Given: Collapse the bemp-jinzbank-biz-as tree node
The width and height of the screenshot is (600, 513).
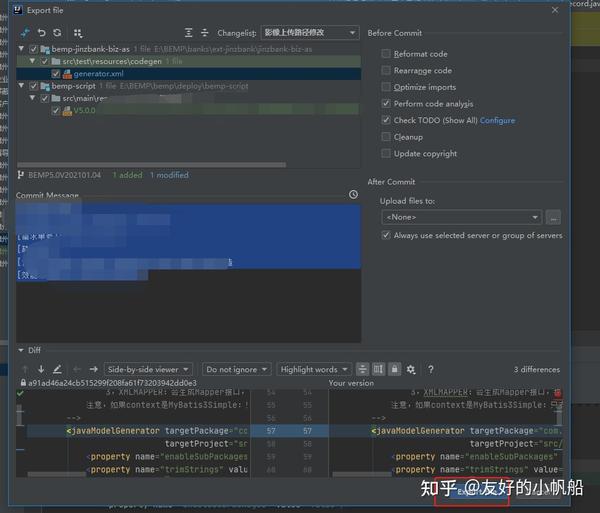Looking at the screenshot, I should [x=21, y=49].
